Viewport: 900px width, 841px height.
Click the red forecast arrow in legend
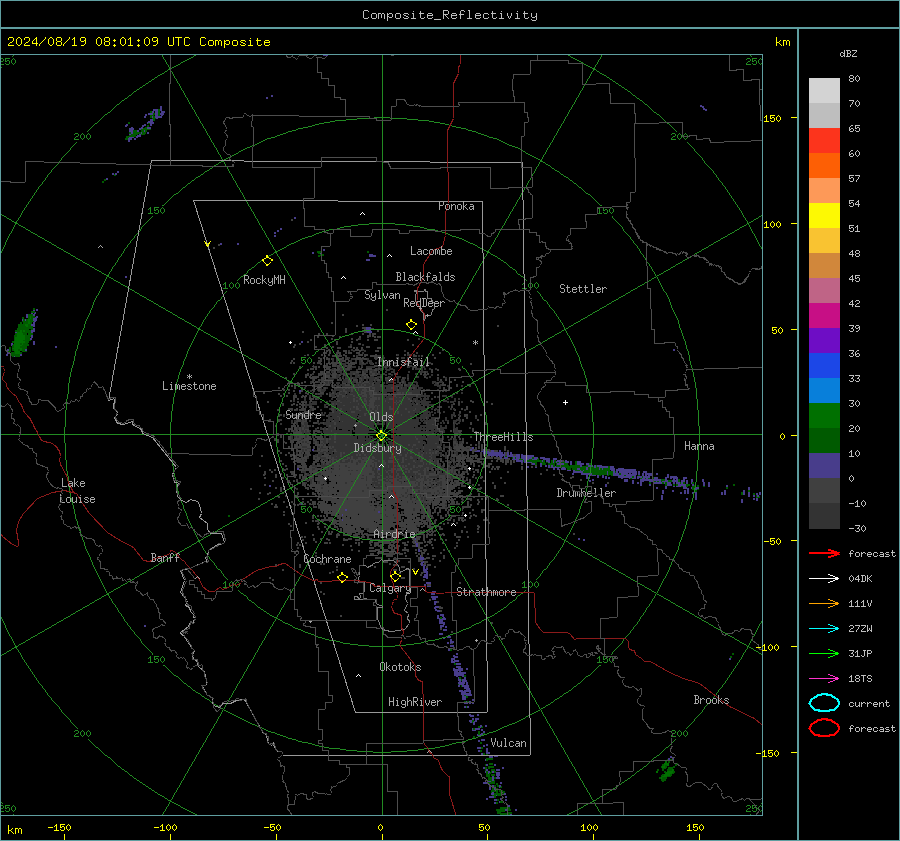[824, 553]
